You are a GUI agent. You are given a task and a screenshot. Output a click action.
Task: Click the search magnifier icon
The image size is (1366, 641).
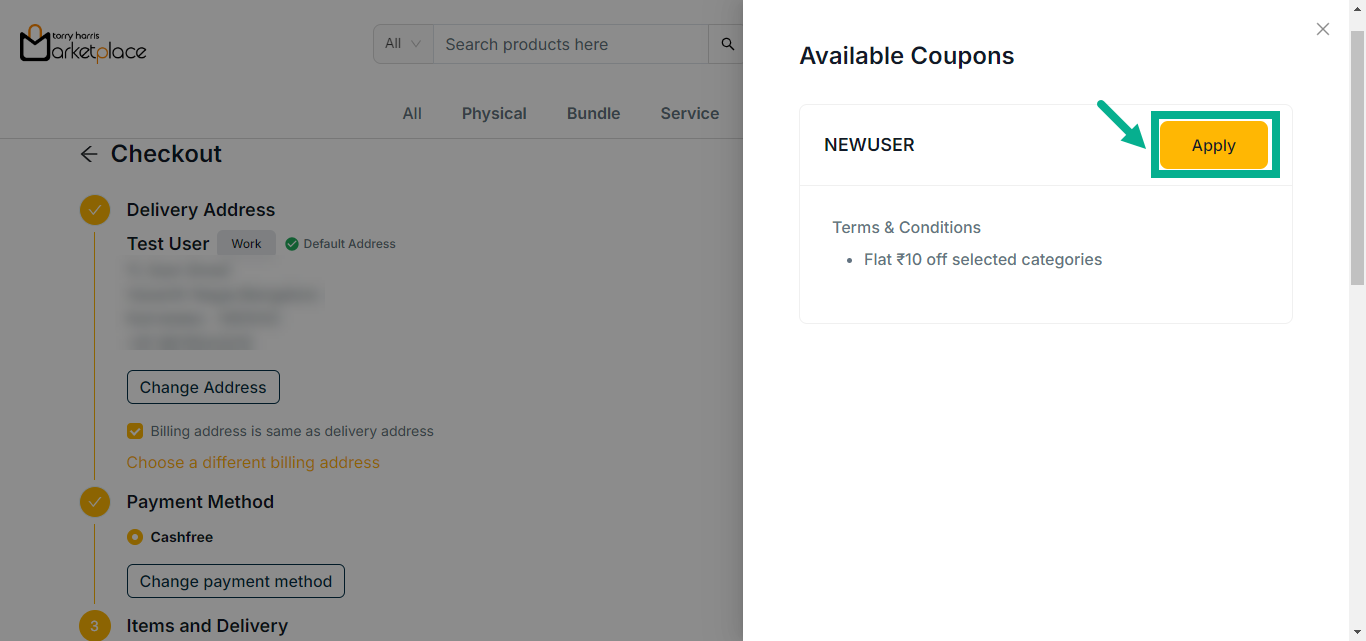727,44
